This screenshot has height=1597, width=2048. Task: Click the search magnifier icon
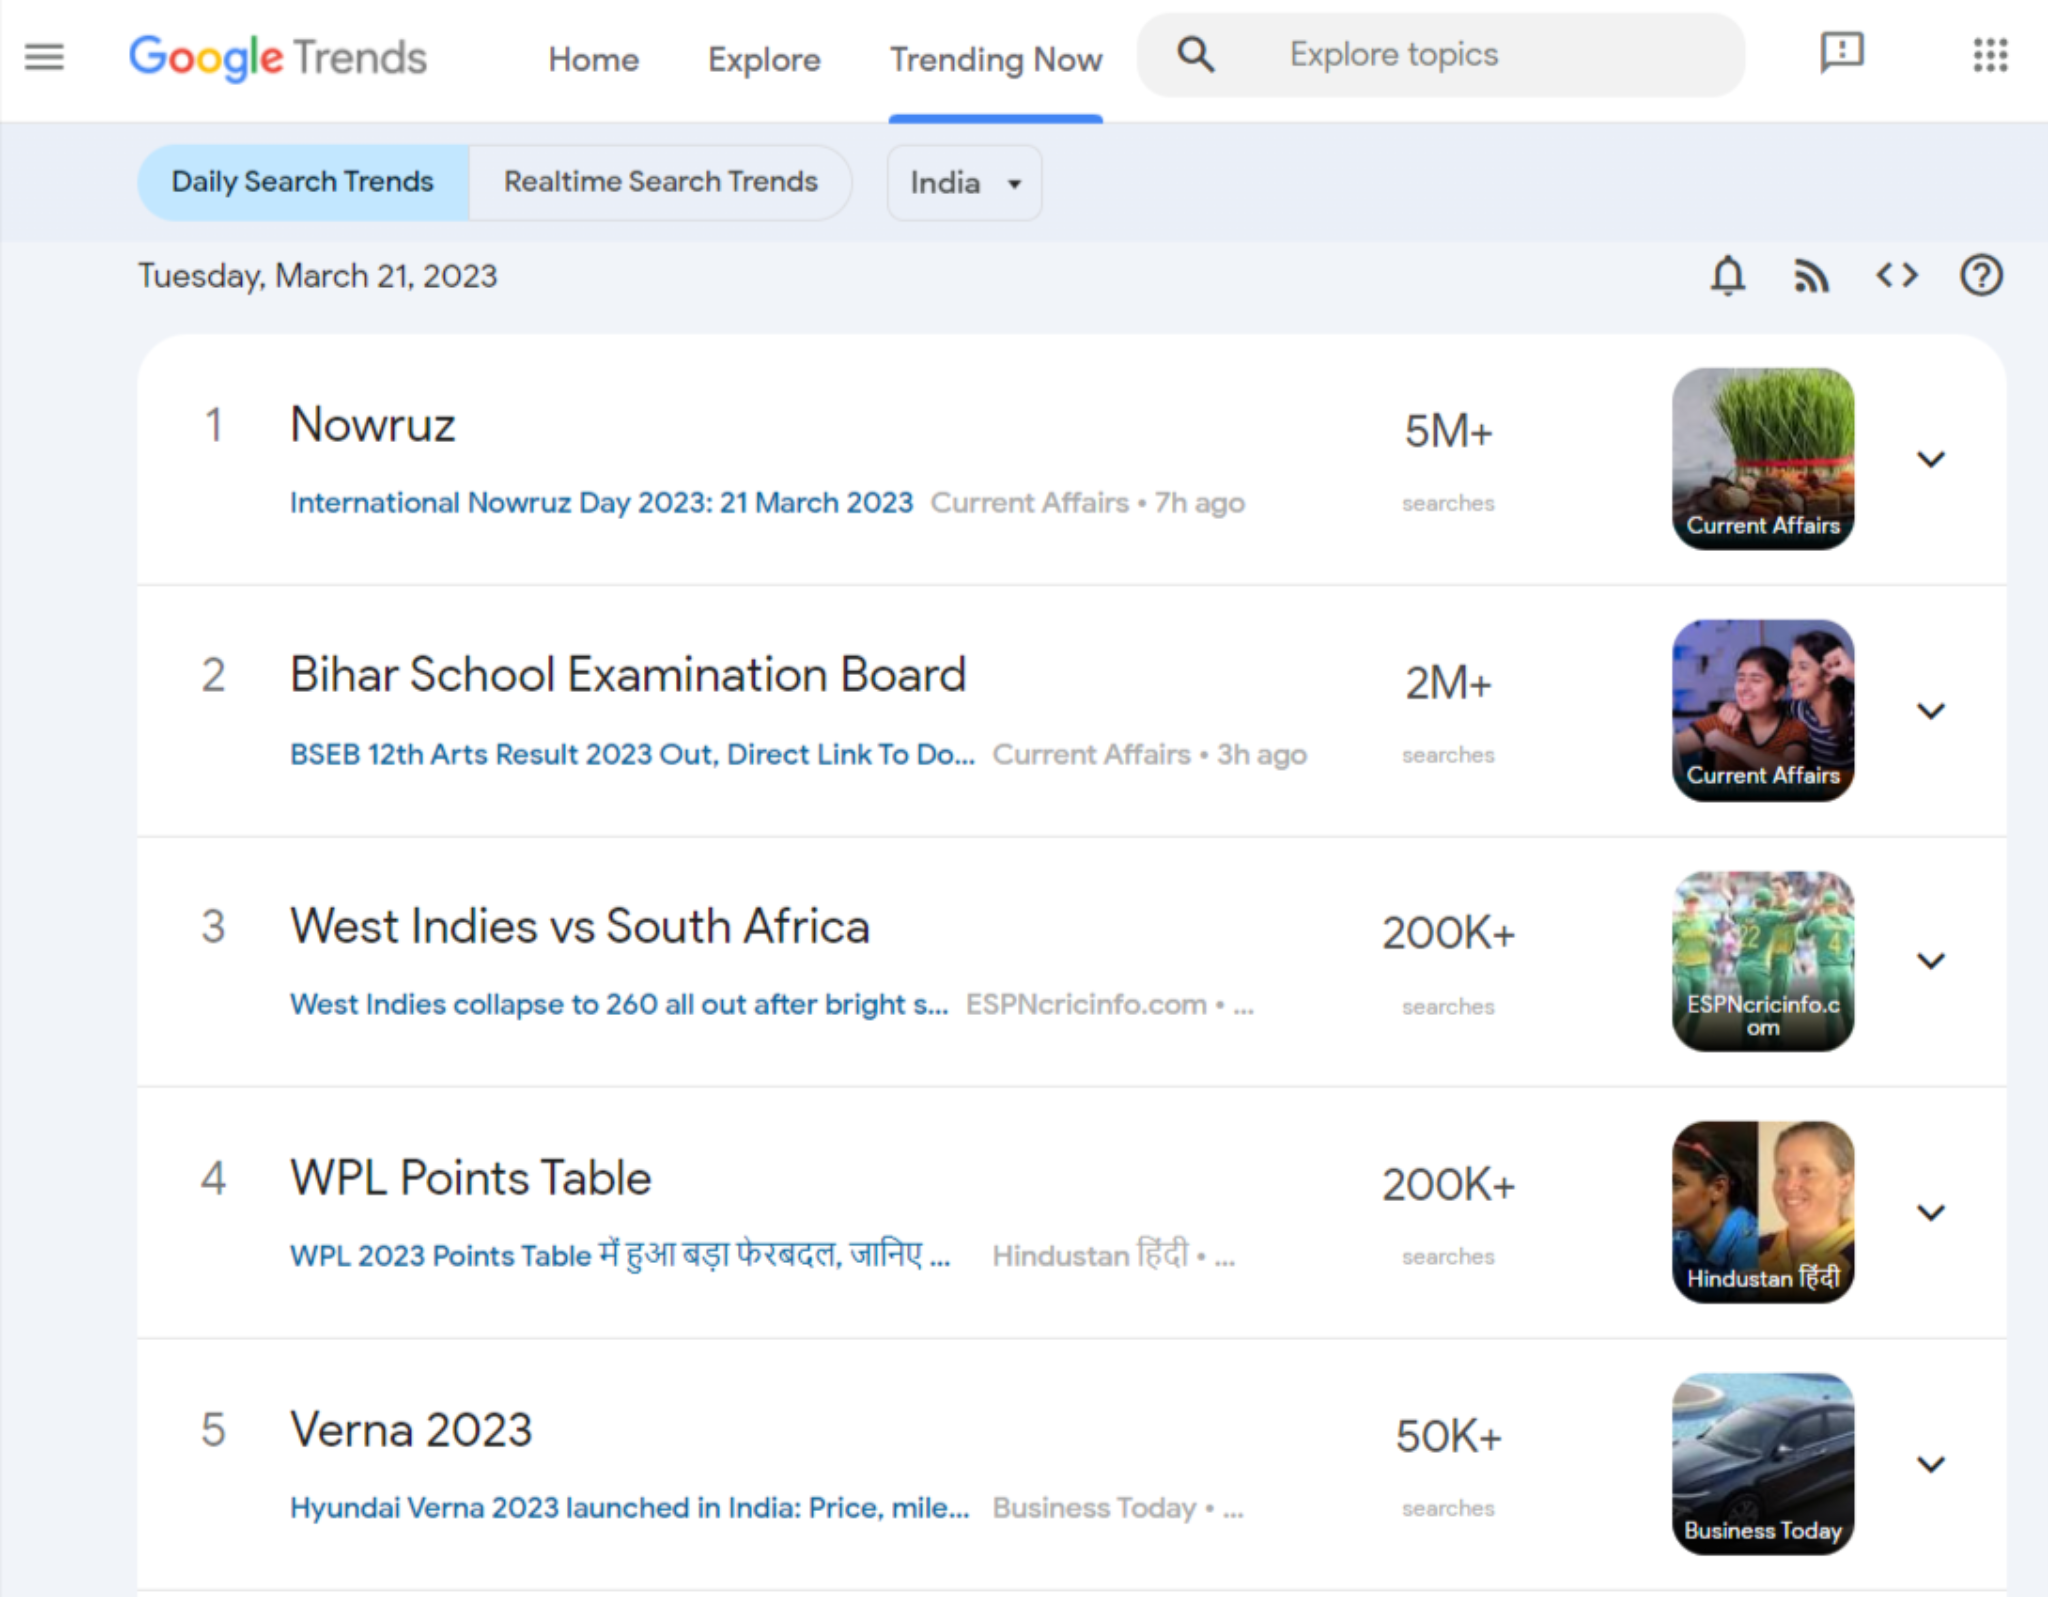1195,55
